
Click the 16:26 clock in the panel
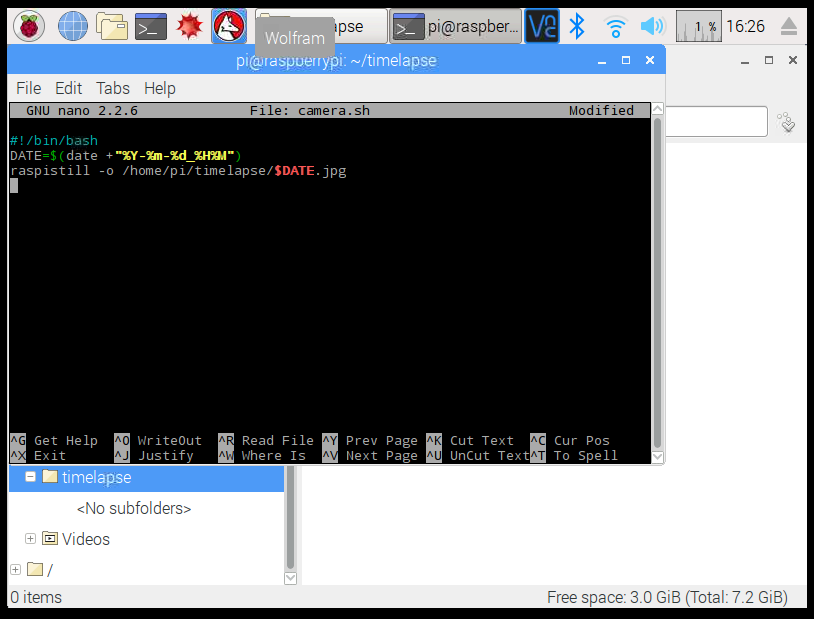(x=746, y=26)
